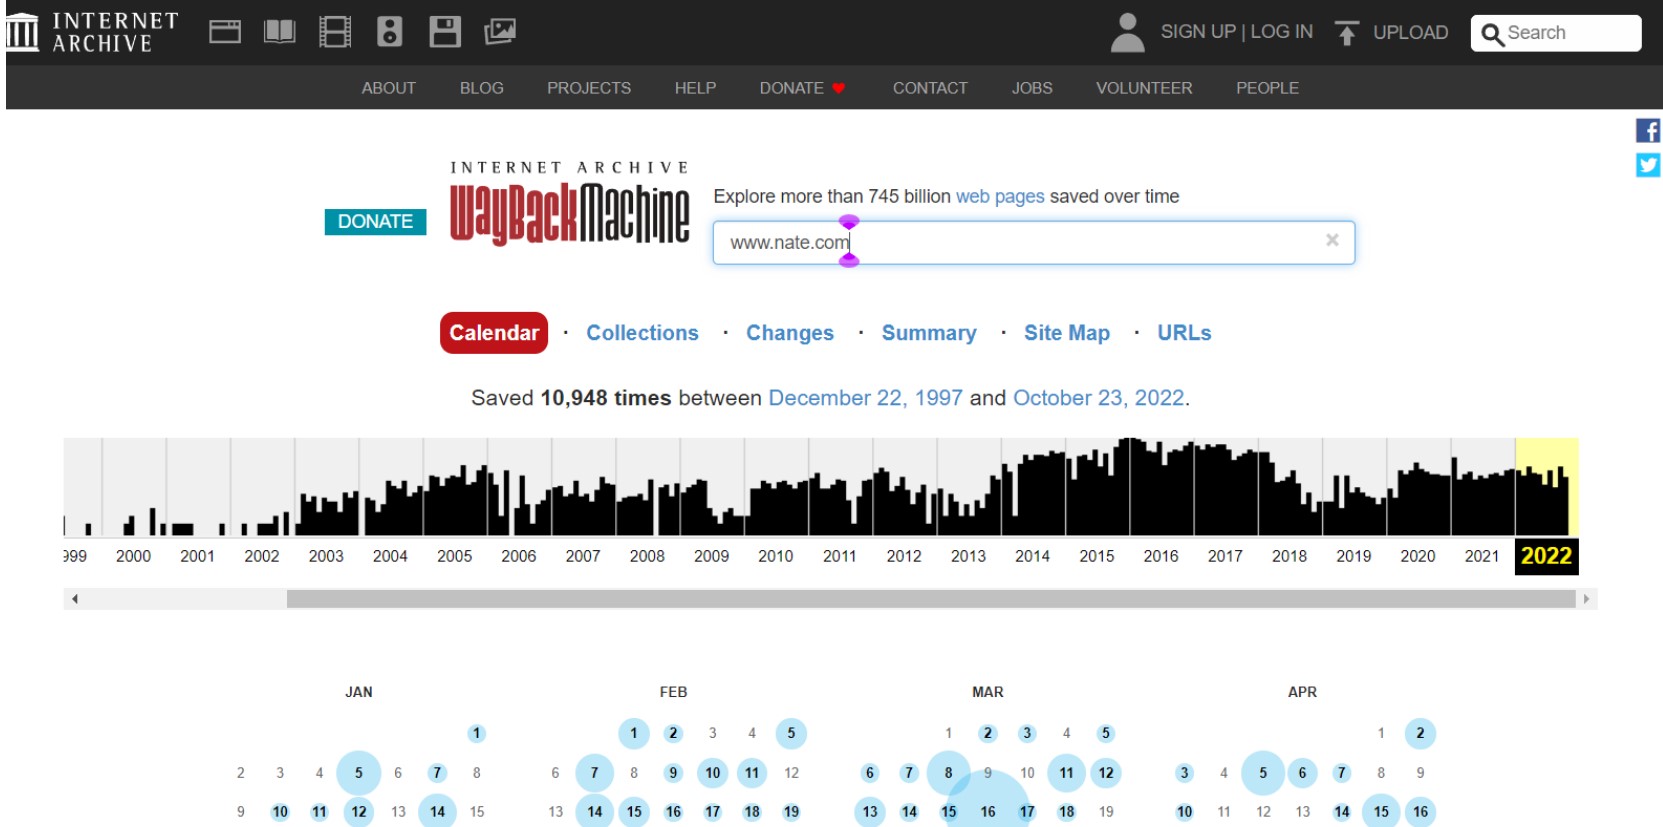Screen dimensions: 1663x827
Task: Open the DONATE menu item with heart
Action: [802, 88]
